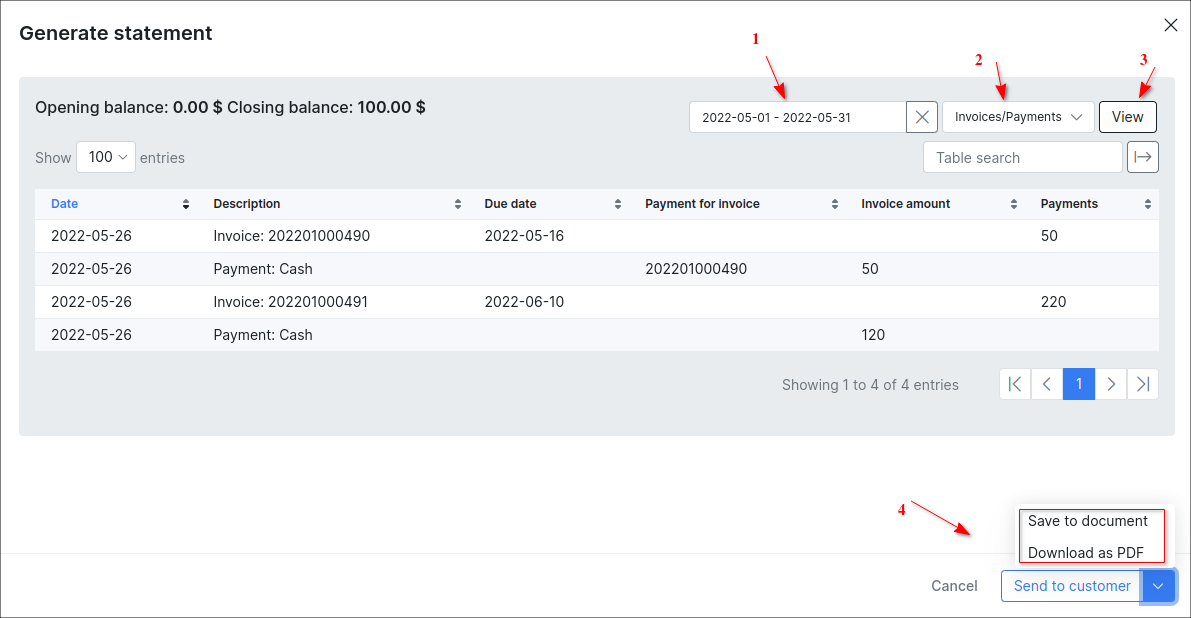
Task: Select Download as PDF option
Action: (1085, 553)
